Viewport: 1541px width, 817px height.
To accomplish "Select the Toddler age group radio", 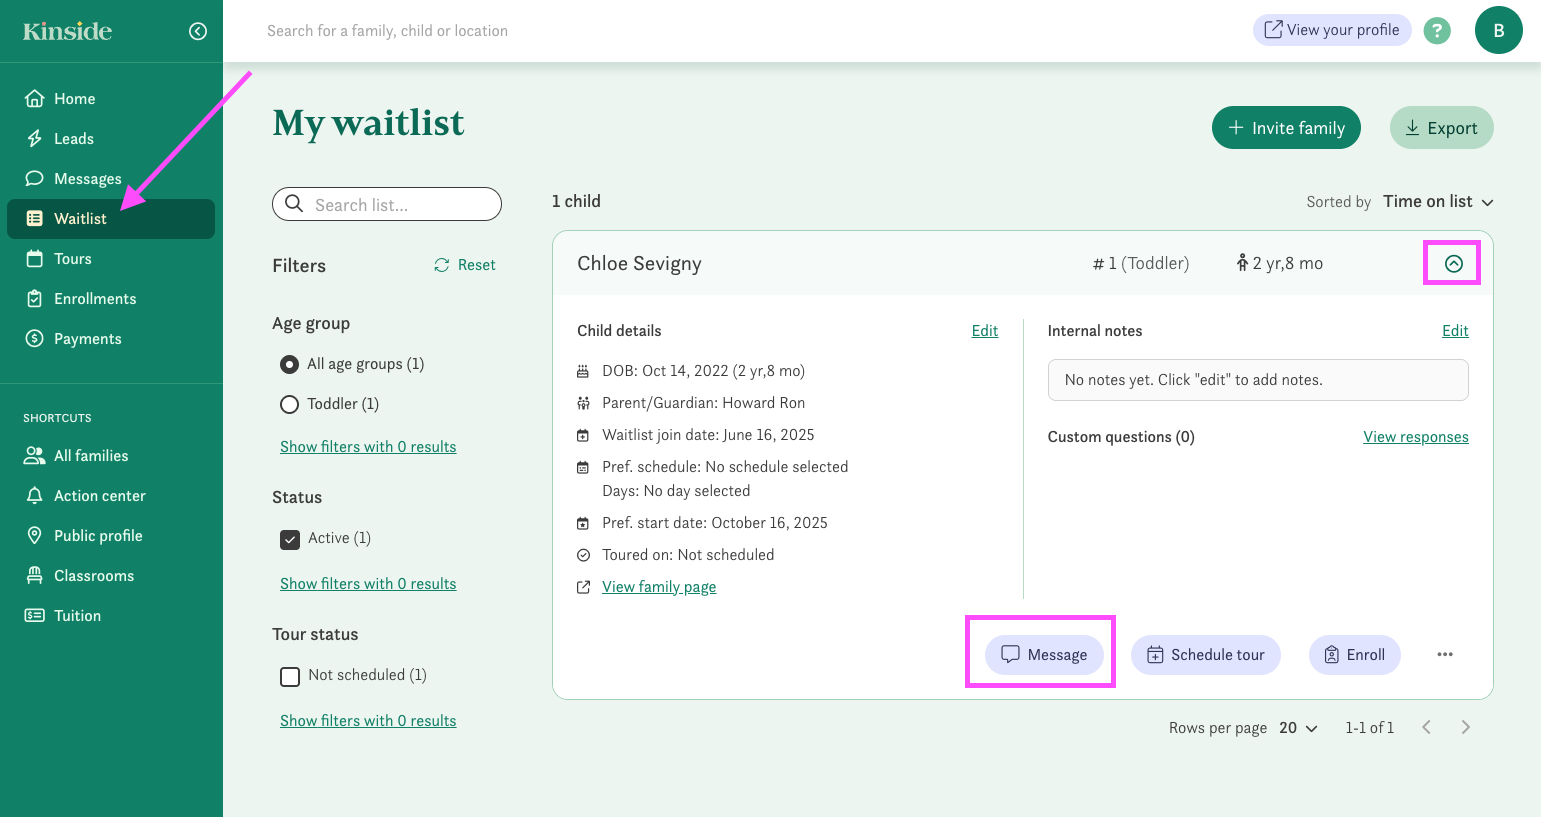I will (x=290, y=404).
